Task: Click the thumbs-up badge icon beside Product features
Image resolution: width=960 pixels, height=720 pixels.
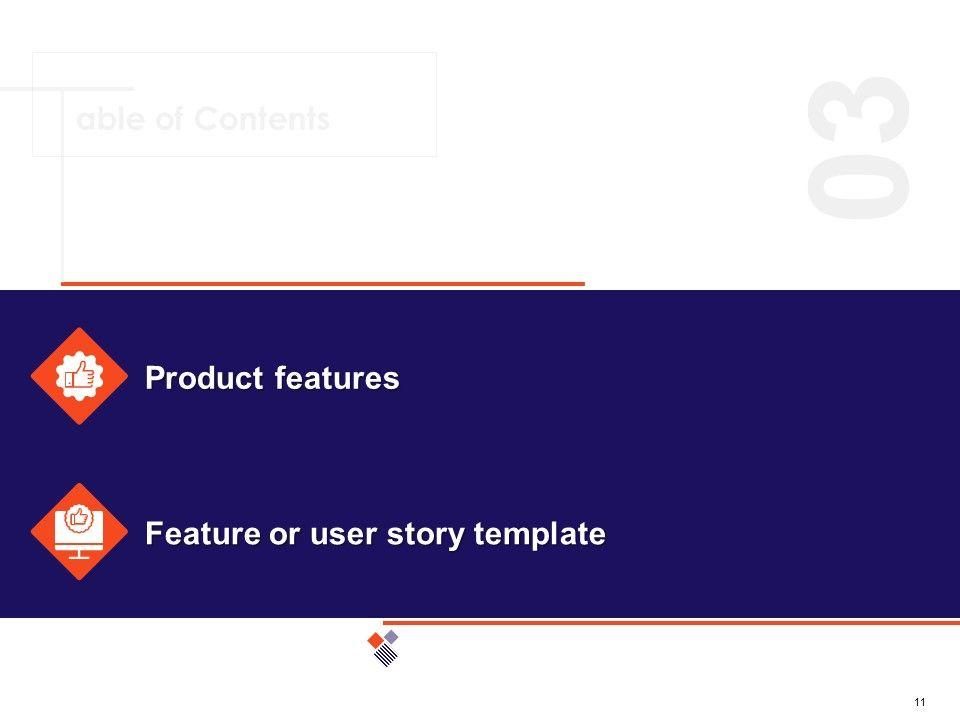Action: coord(79,377)
